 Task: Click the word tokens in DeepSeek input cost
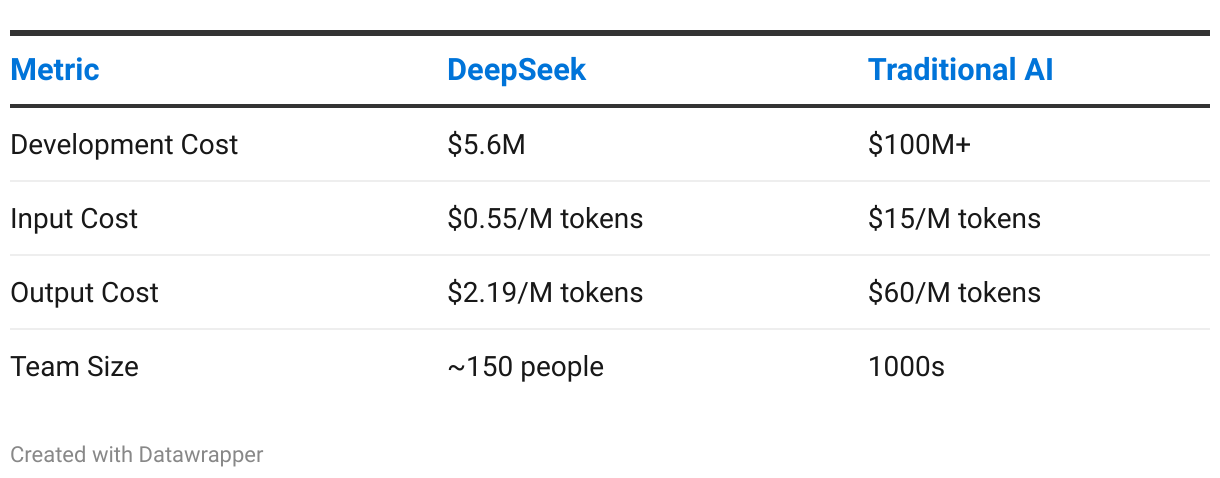click(x=603, y=218)
